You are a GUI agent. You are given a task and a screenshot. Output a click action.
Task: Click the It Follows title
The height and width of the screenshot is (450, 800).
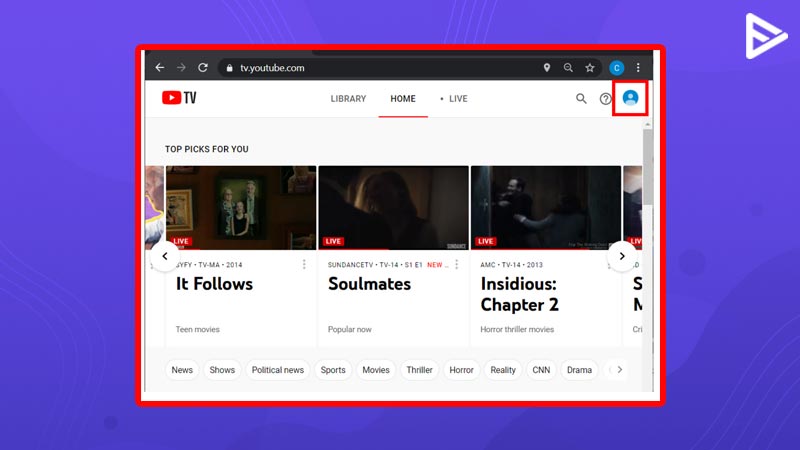214,284
